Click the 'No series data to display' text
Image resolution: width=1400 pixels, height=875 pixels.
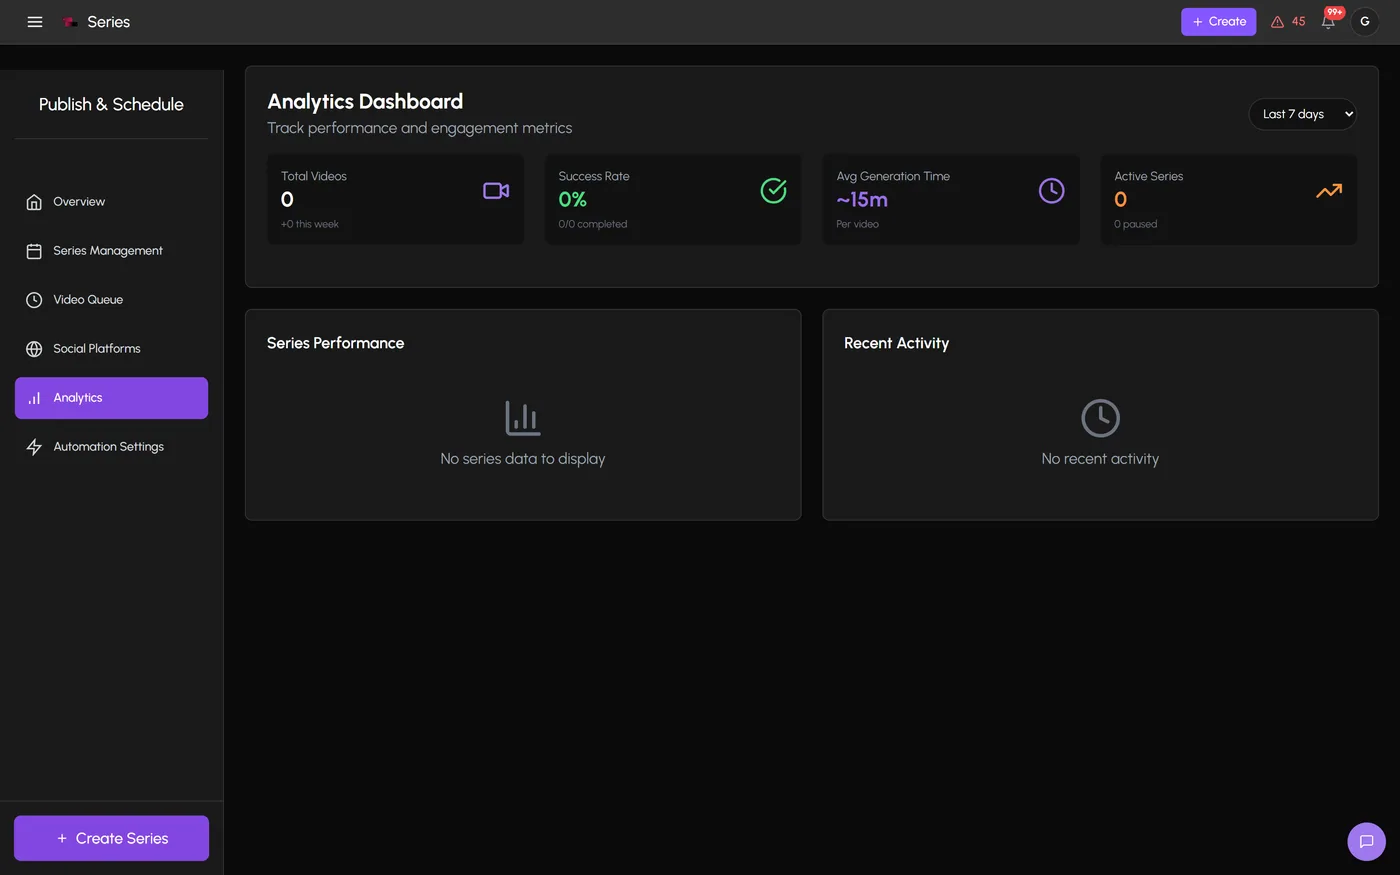[523, 459]
